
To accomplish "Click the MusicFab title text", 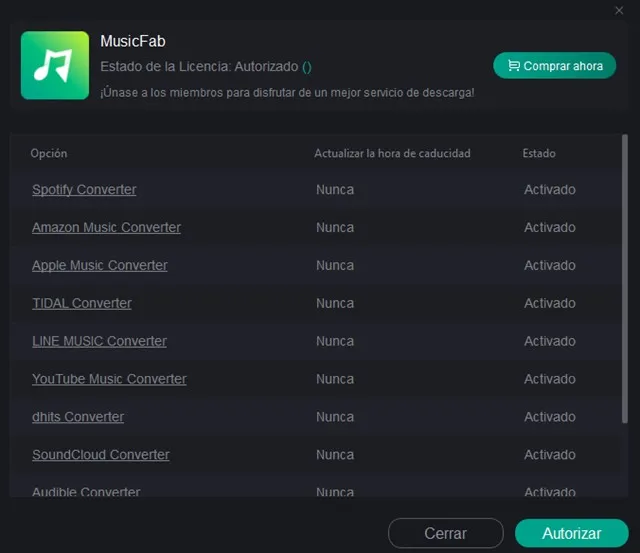I will coord(133,41).
